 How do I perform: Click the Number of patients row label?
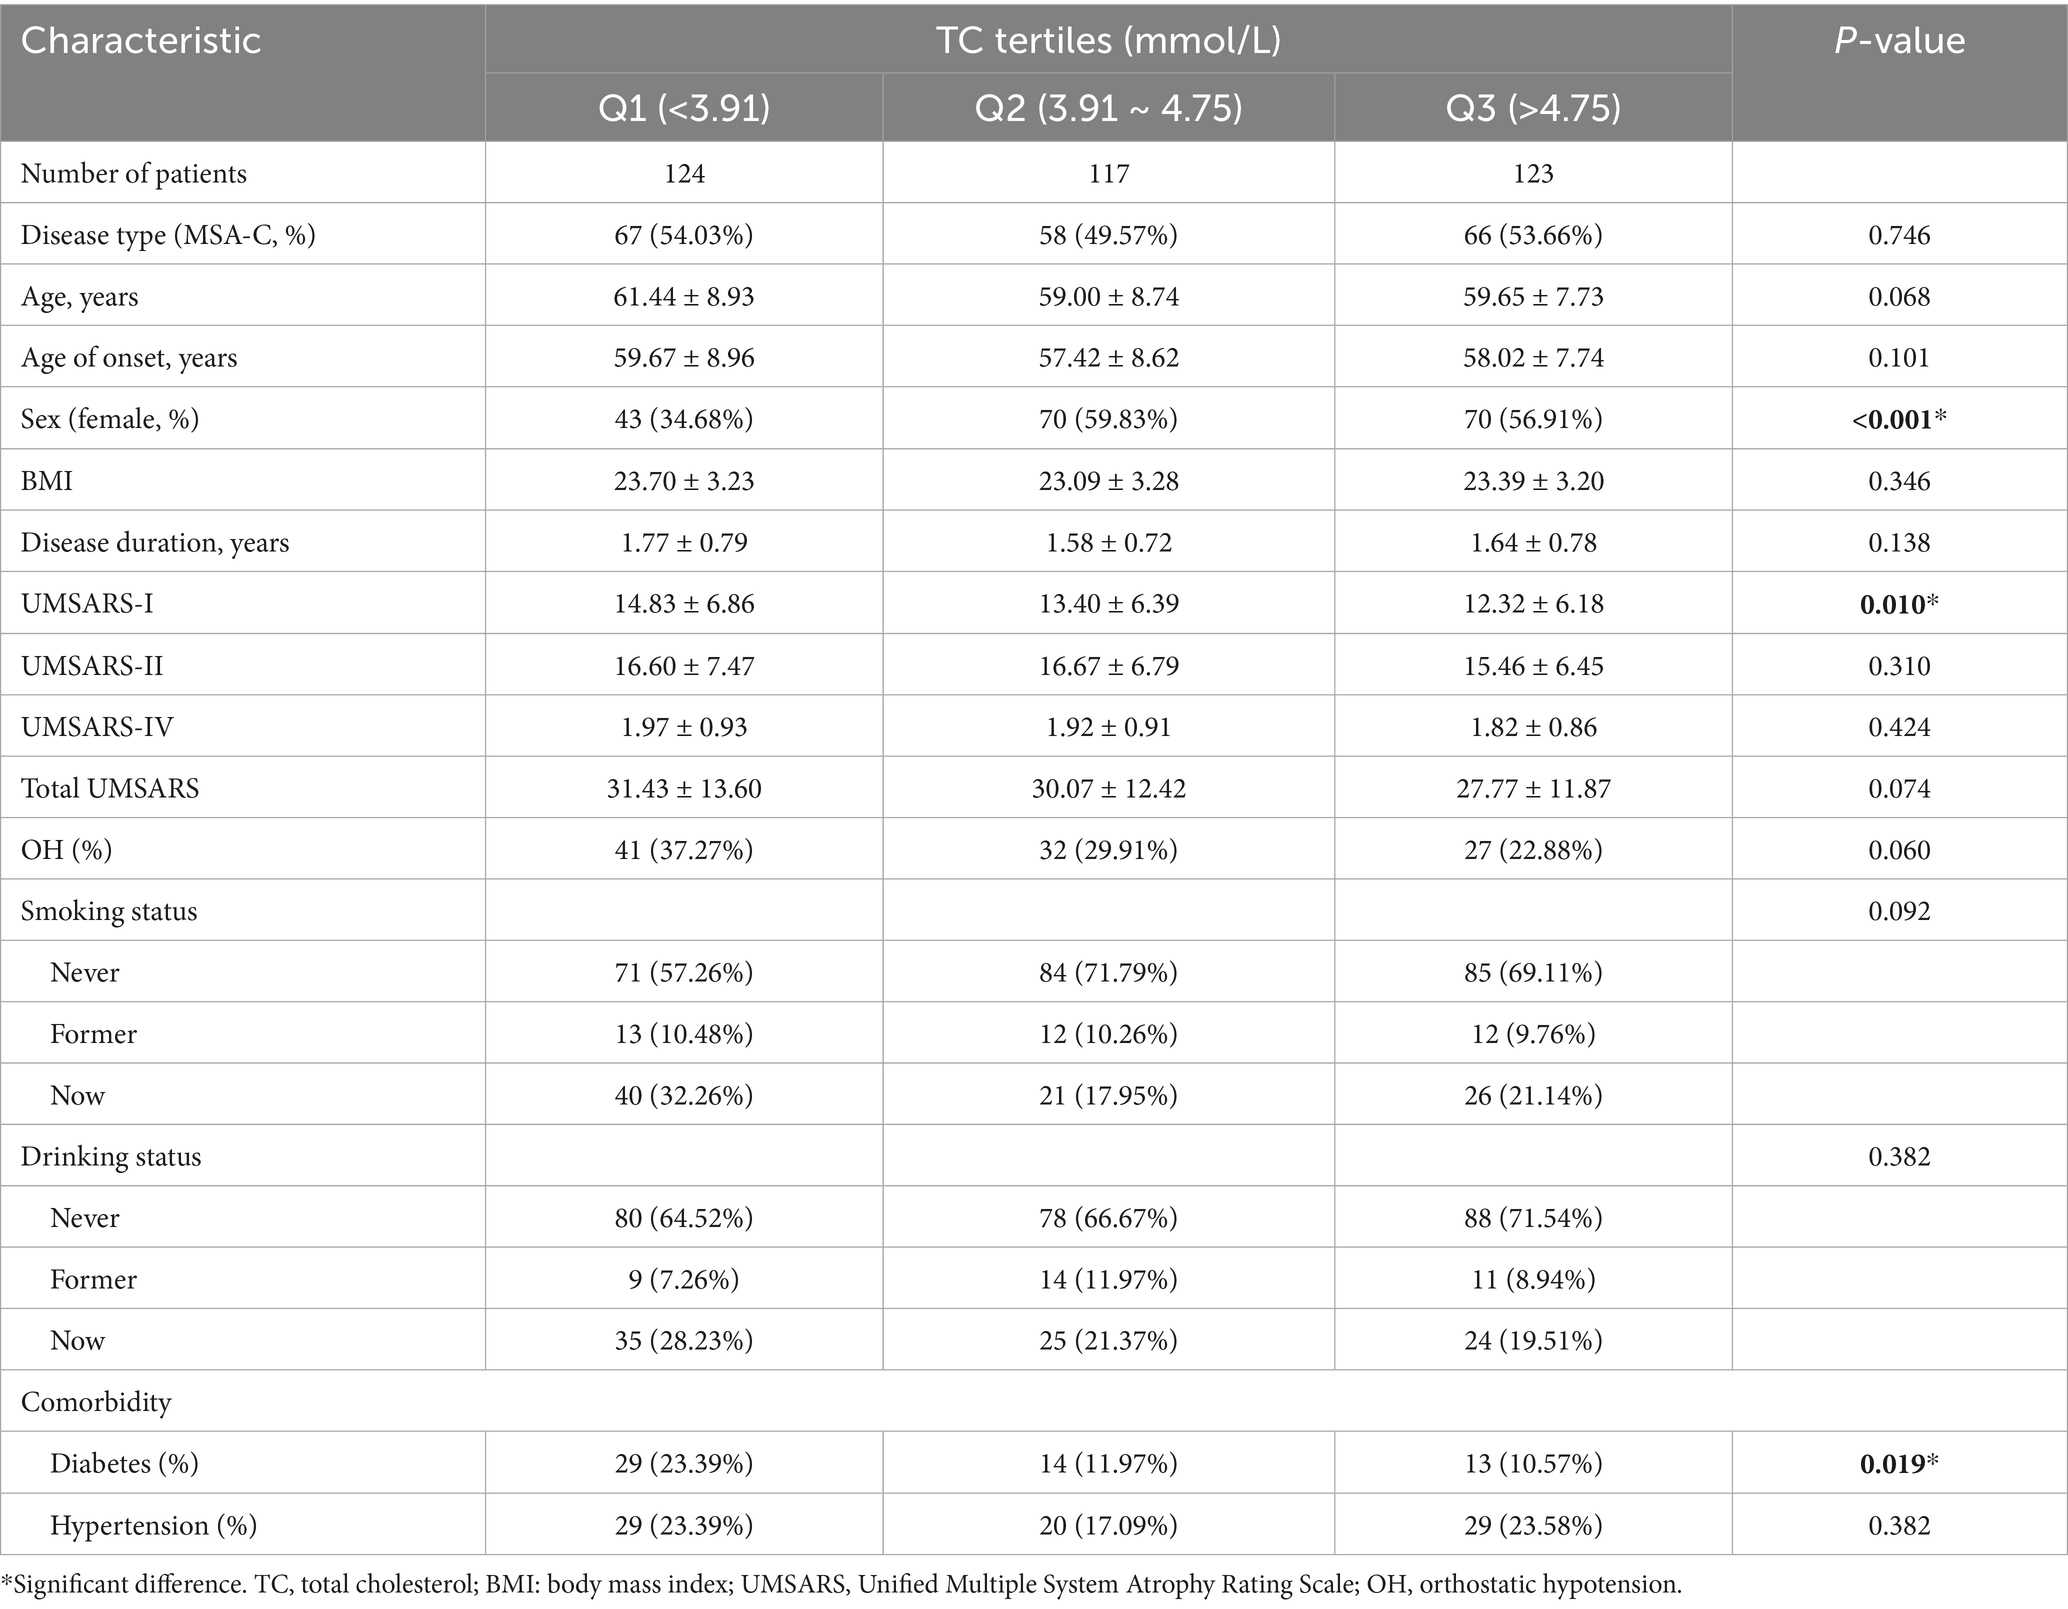point(134,174)
